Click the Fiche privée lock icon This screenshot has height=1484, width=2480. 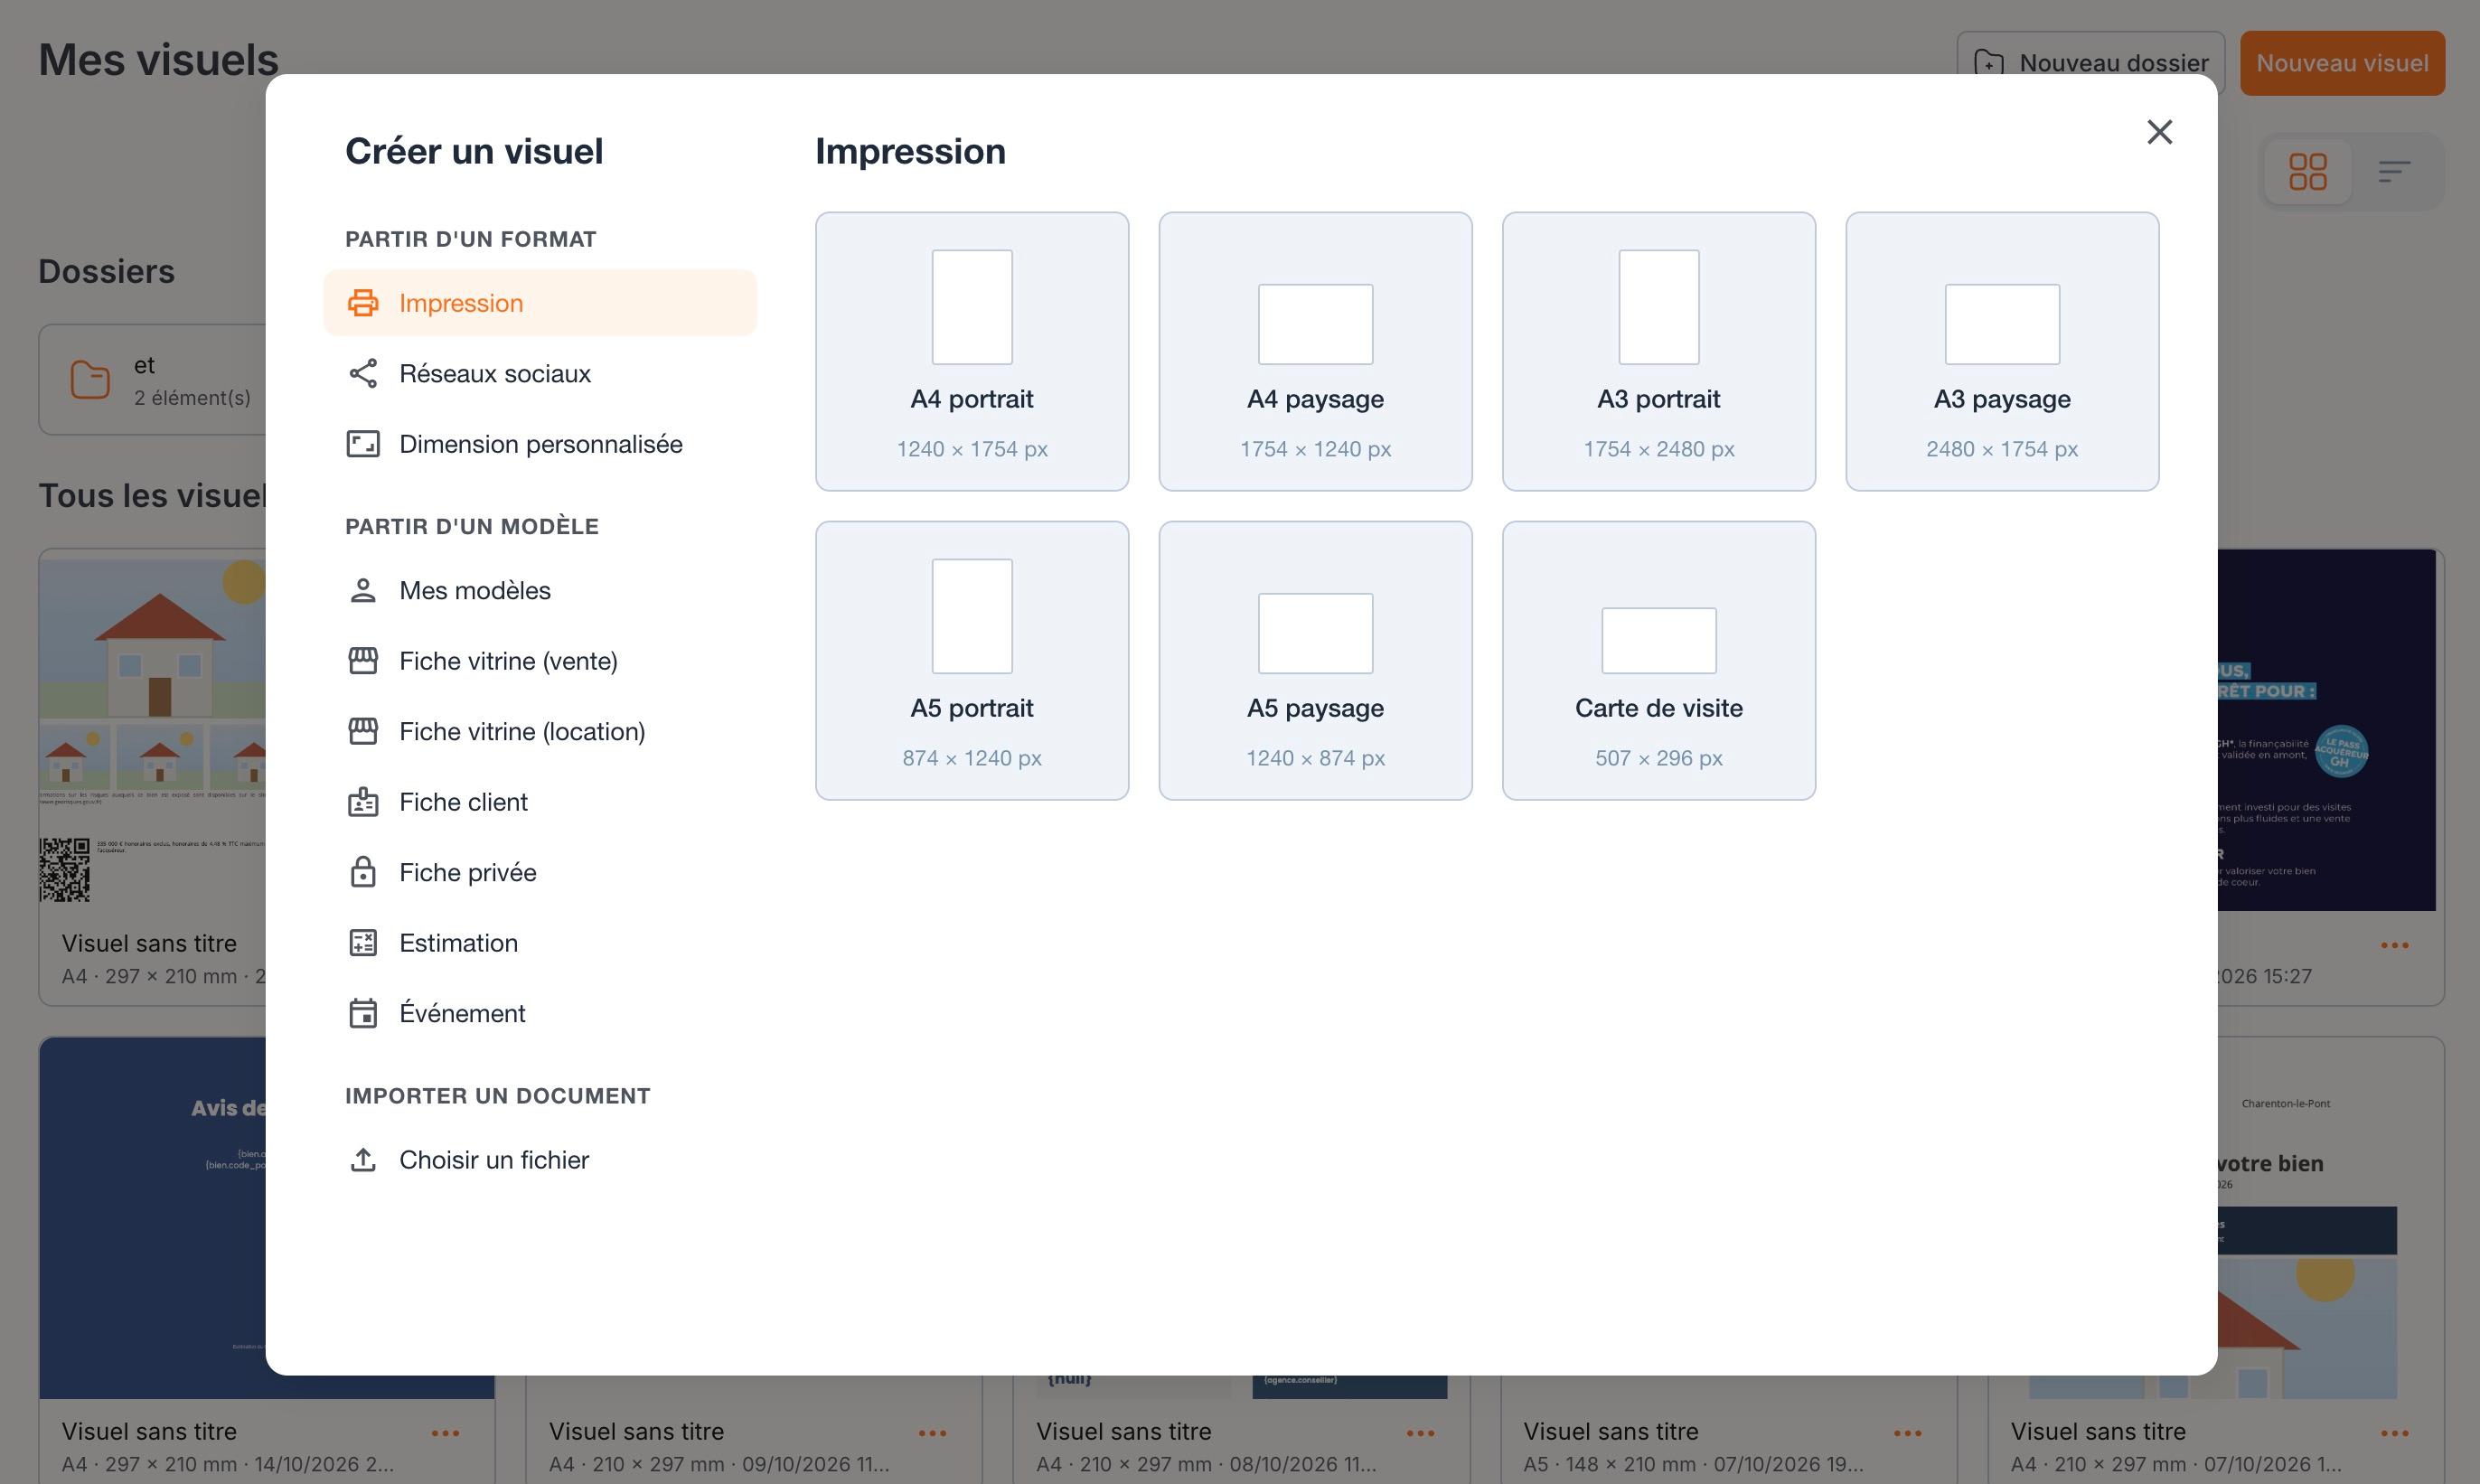tap(363, 872)
